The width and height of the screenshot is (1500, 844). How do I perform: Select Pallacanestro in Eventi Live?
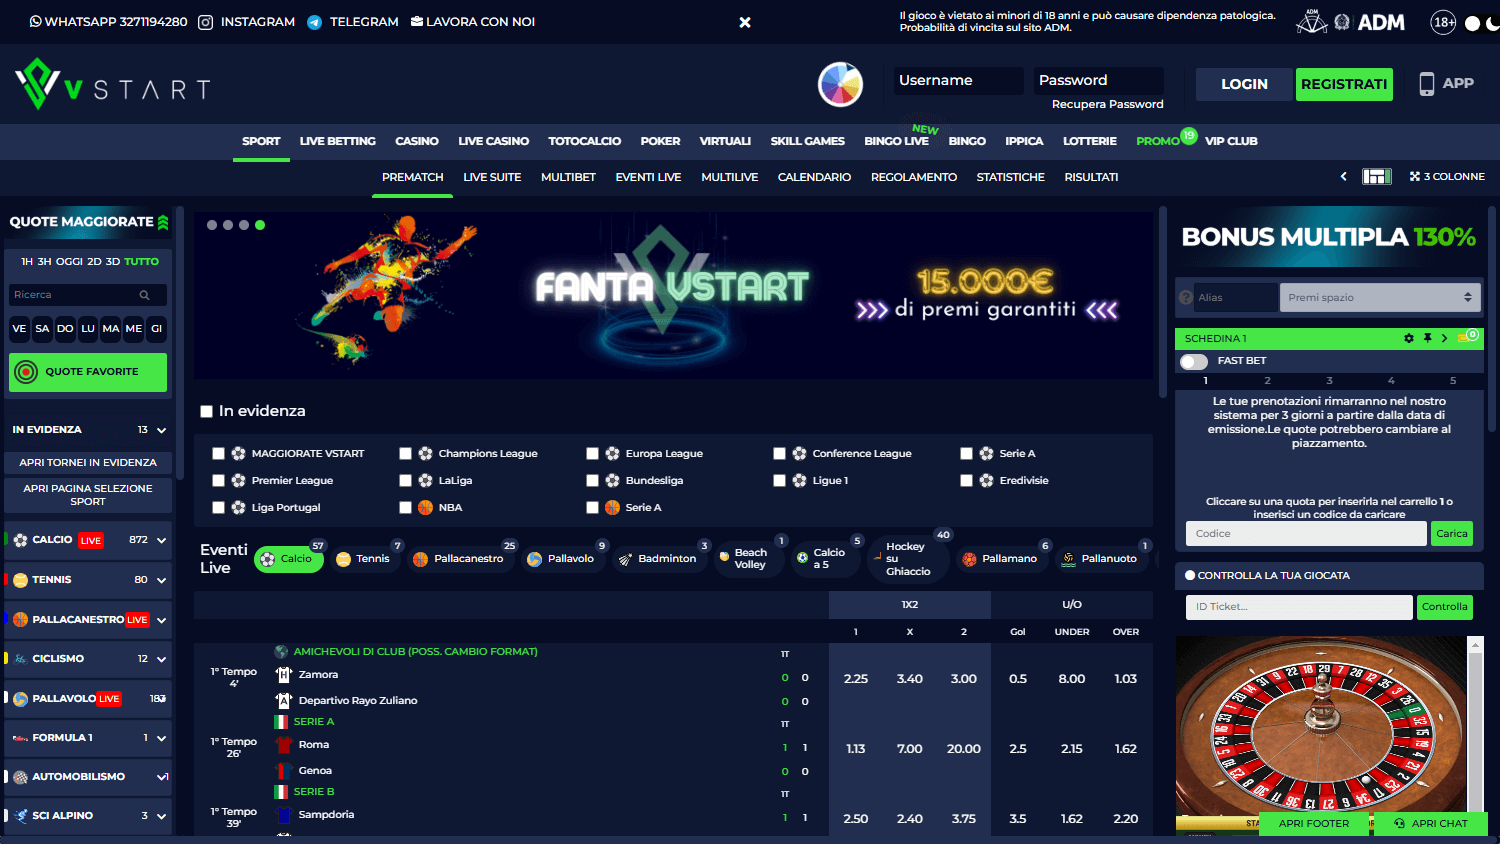(x=460, y=559)
